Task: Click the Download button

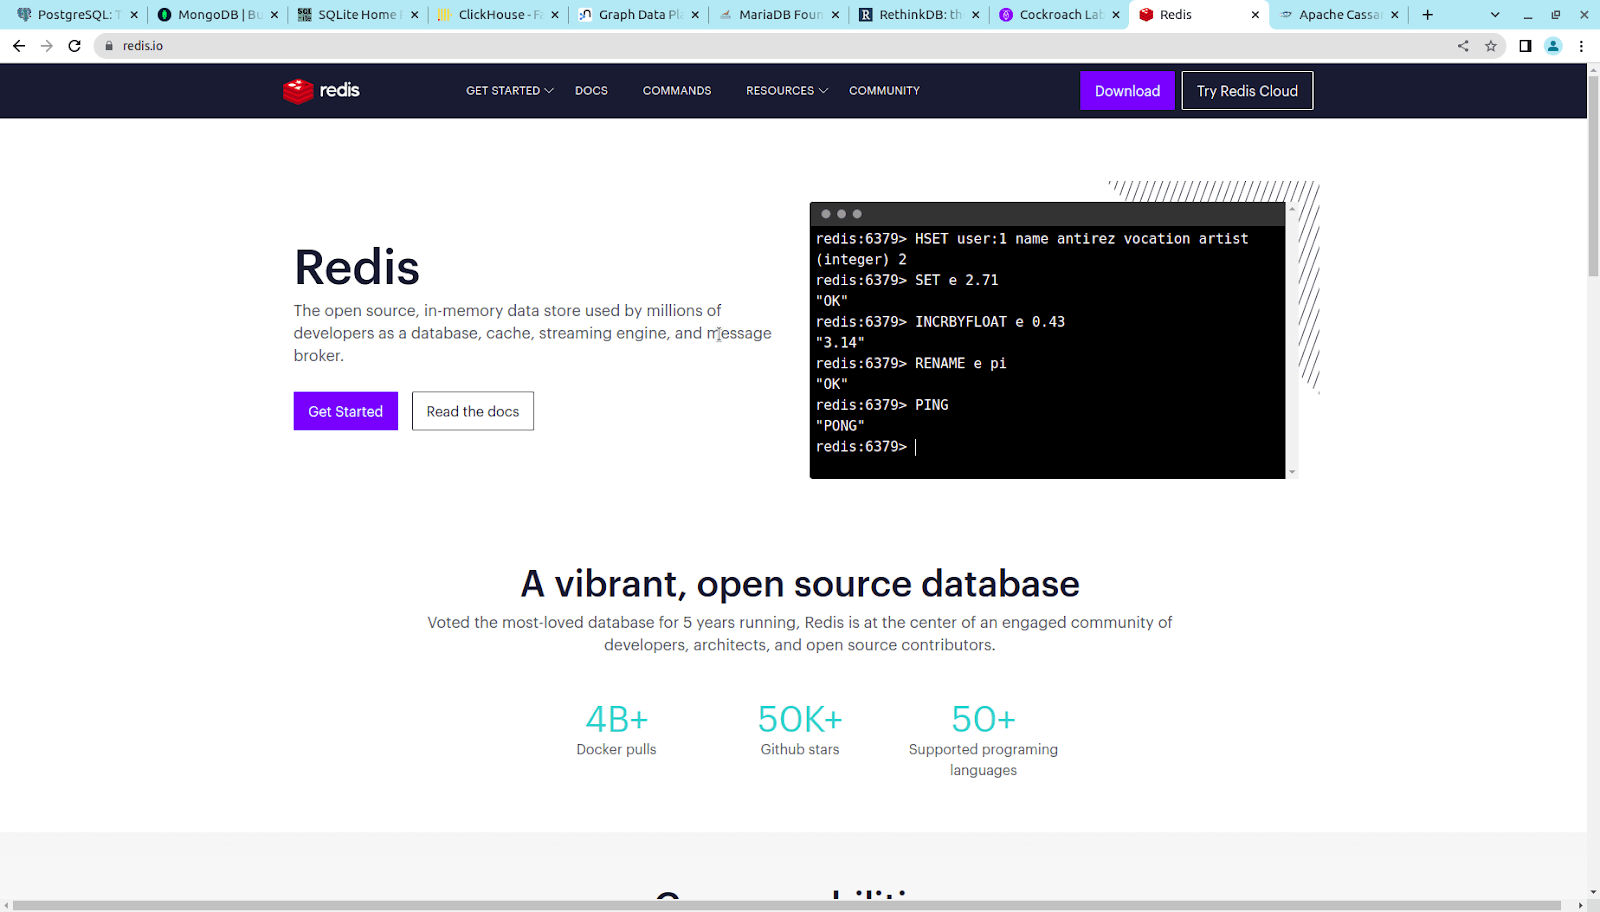Action: point(1127,90)
